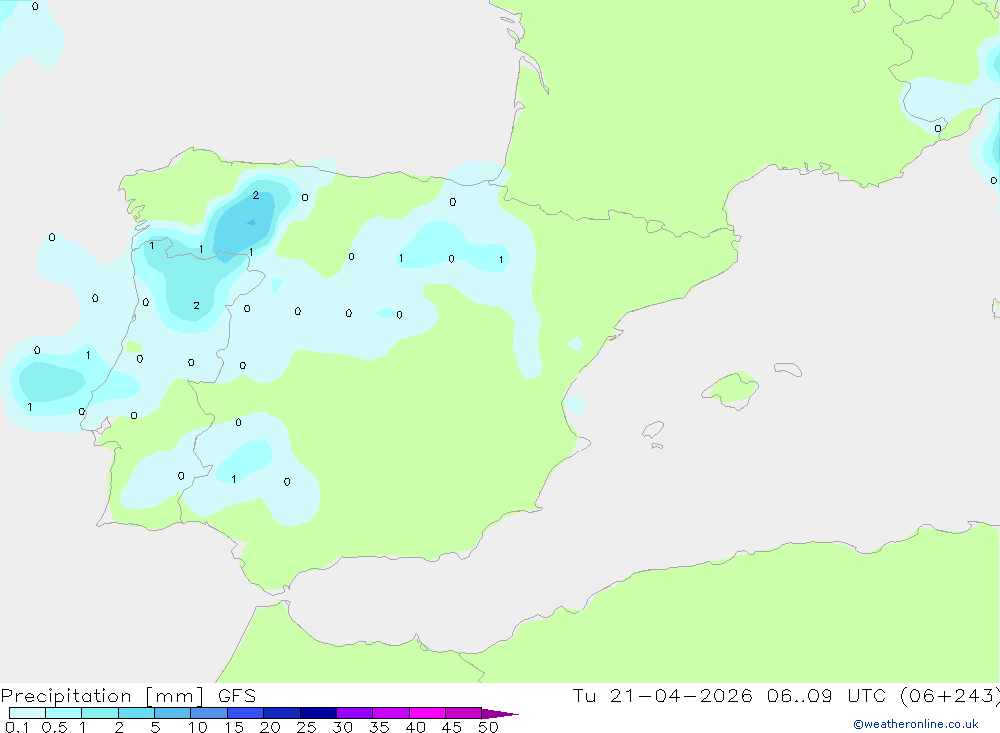
Task: Click the 20–25 mm legend color swatch
Action: pyautogui.click(x=282, y=713)
